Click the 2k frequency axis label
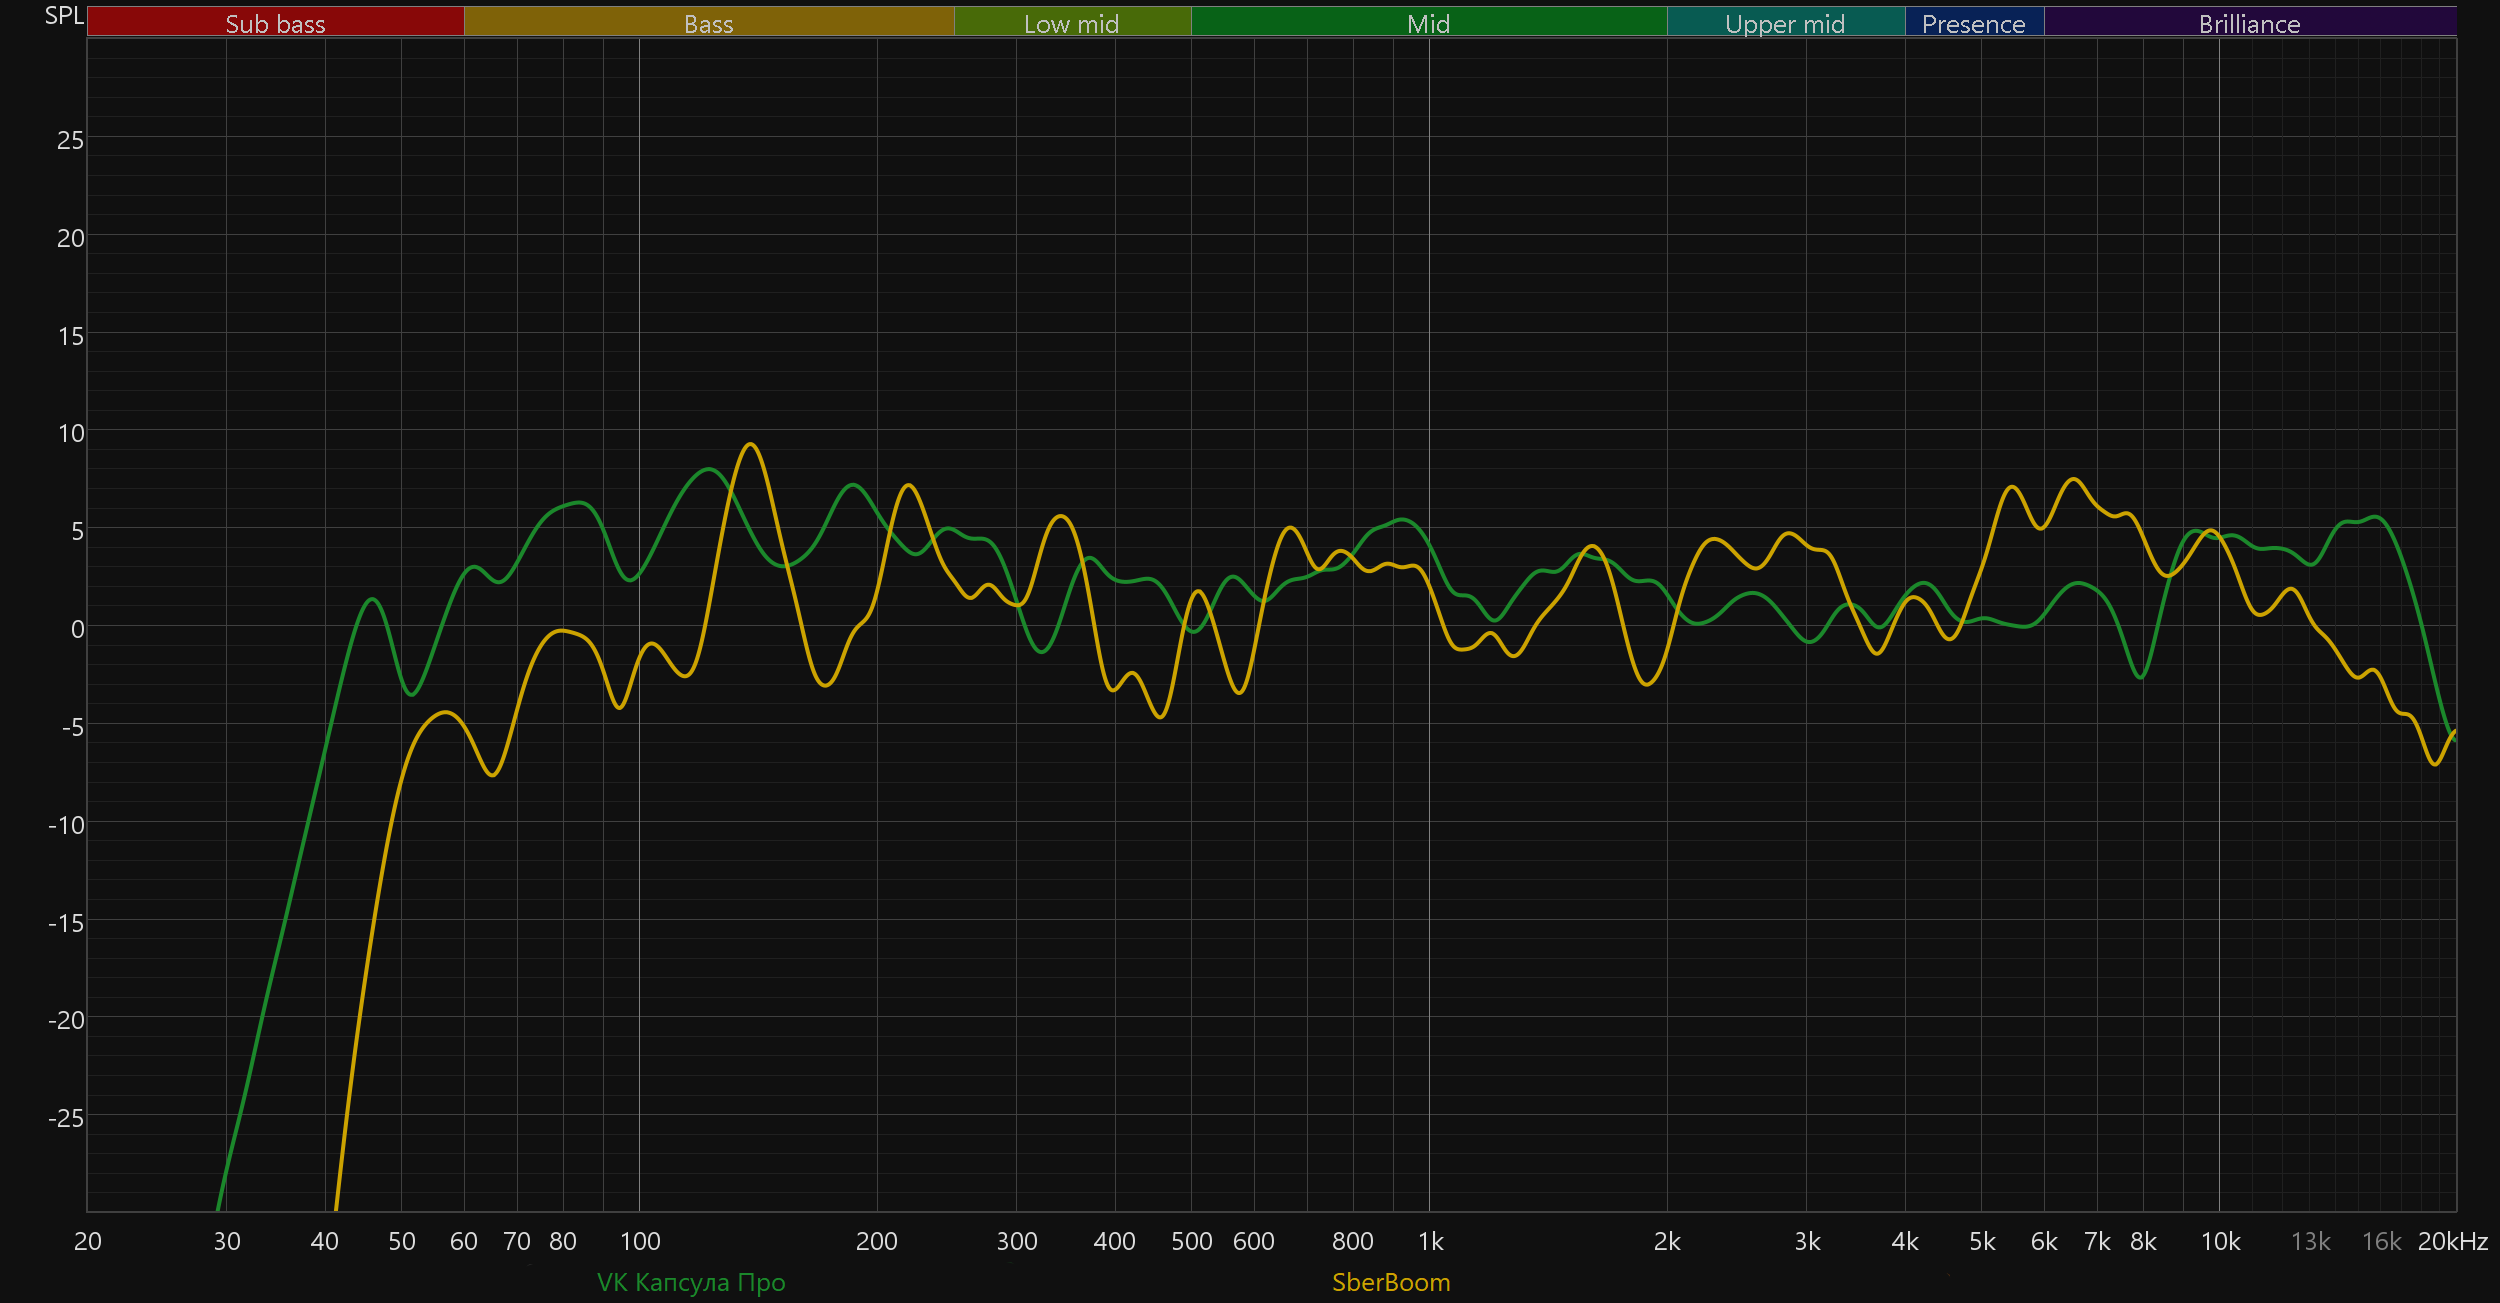 click(x=1667, y=1242)
